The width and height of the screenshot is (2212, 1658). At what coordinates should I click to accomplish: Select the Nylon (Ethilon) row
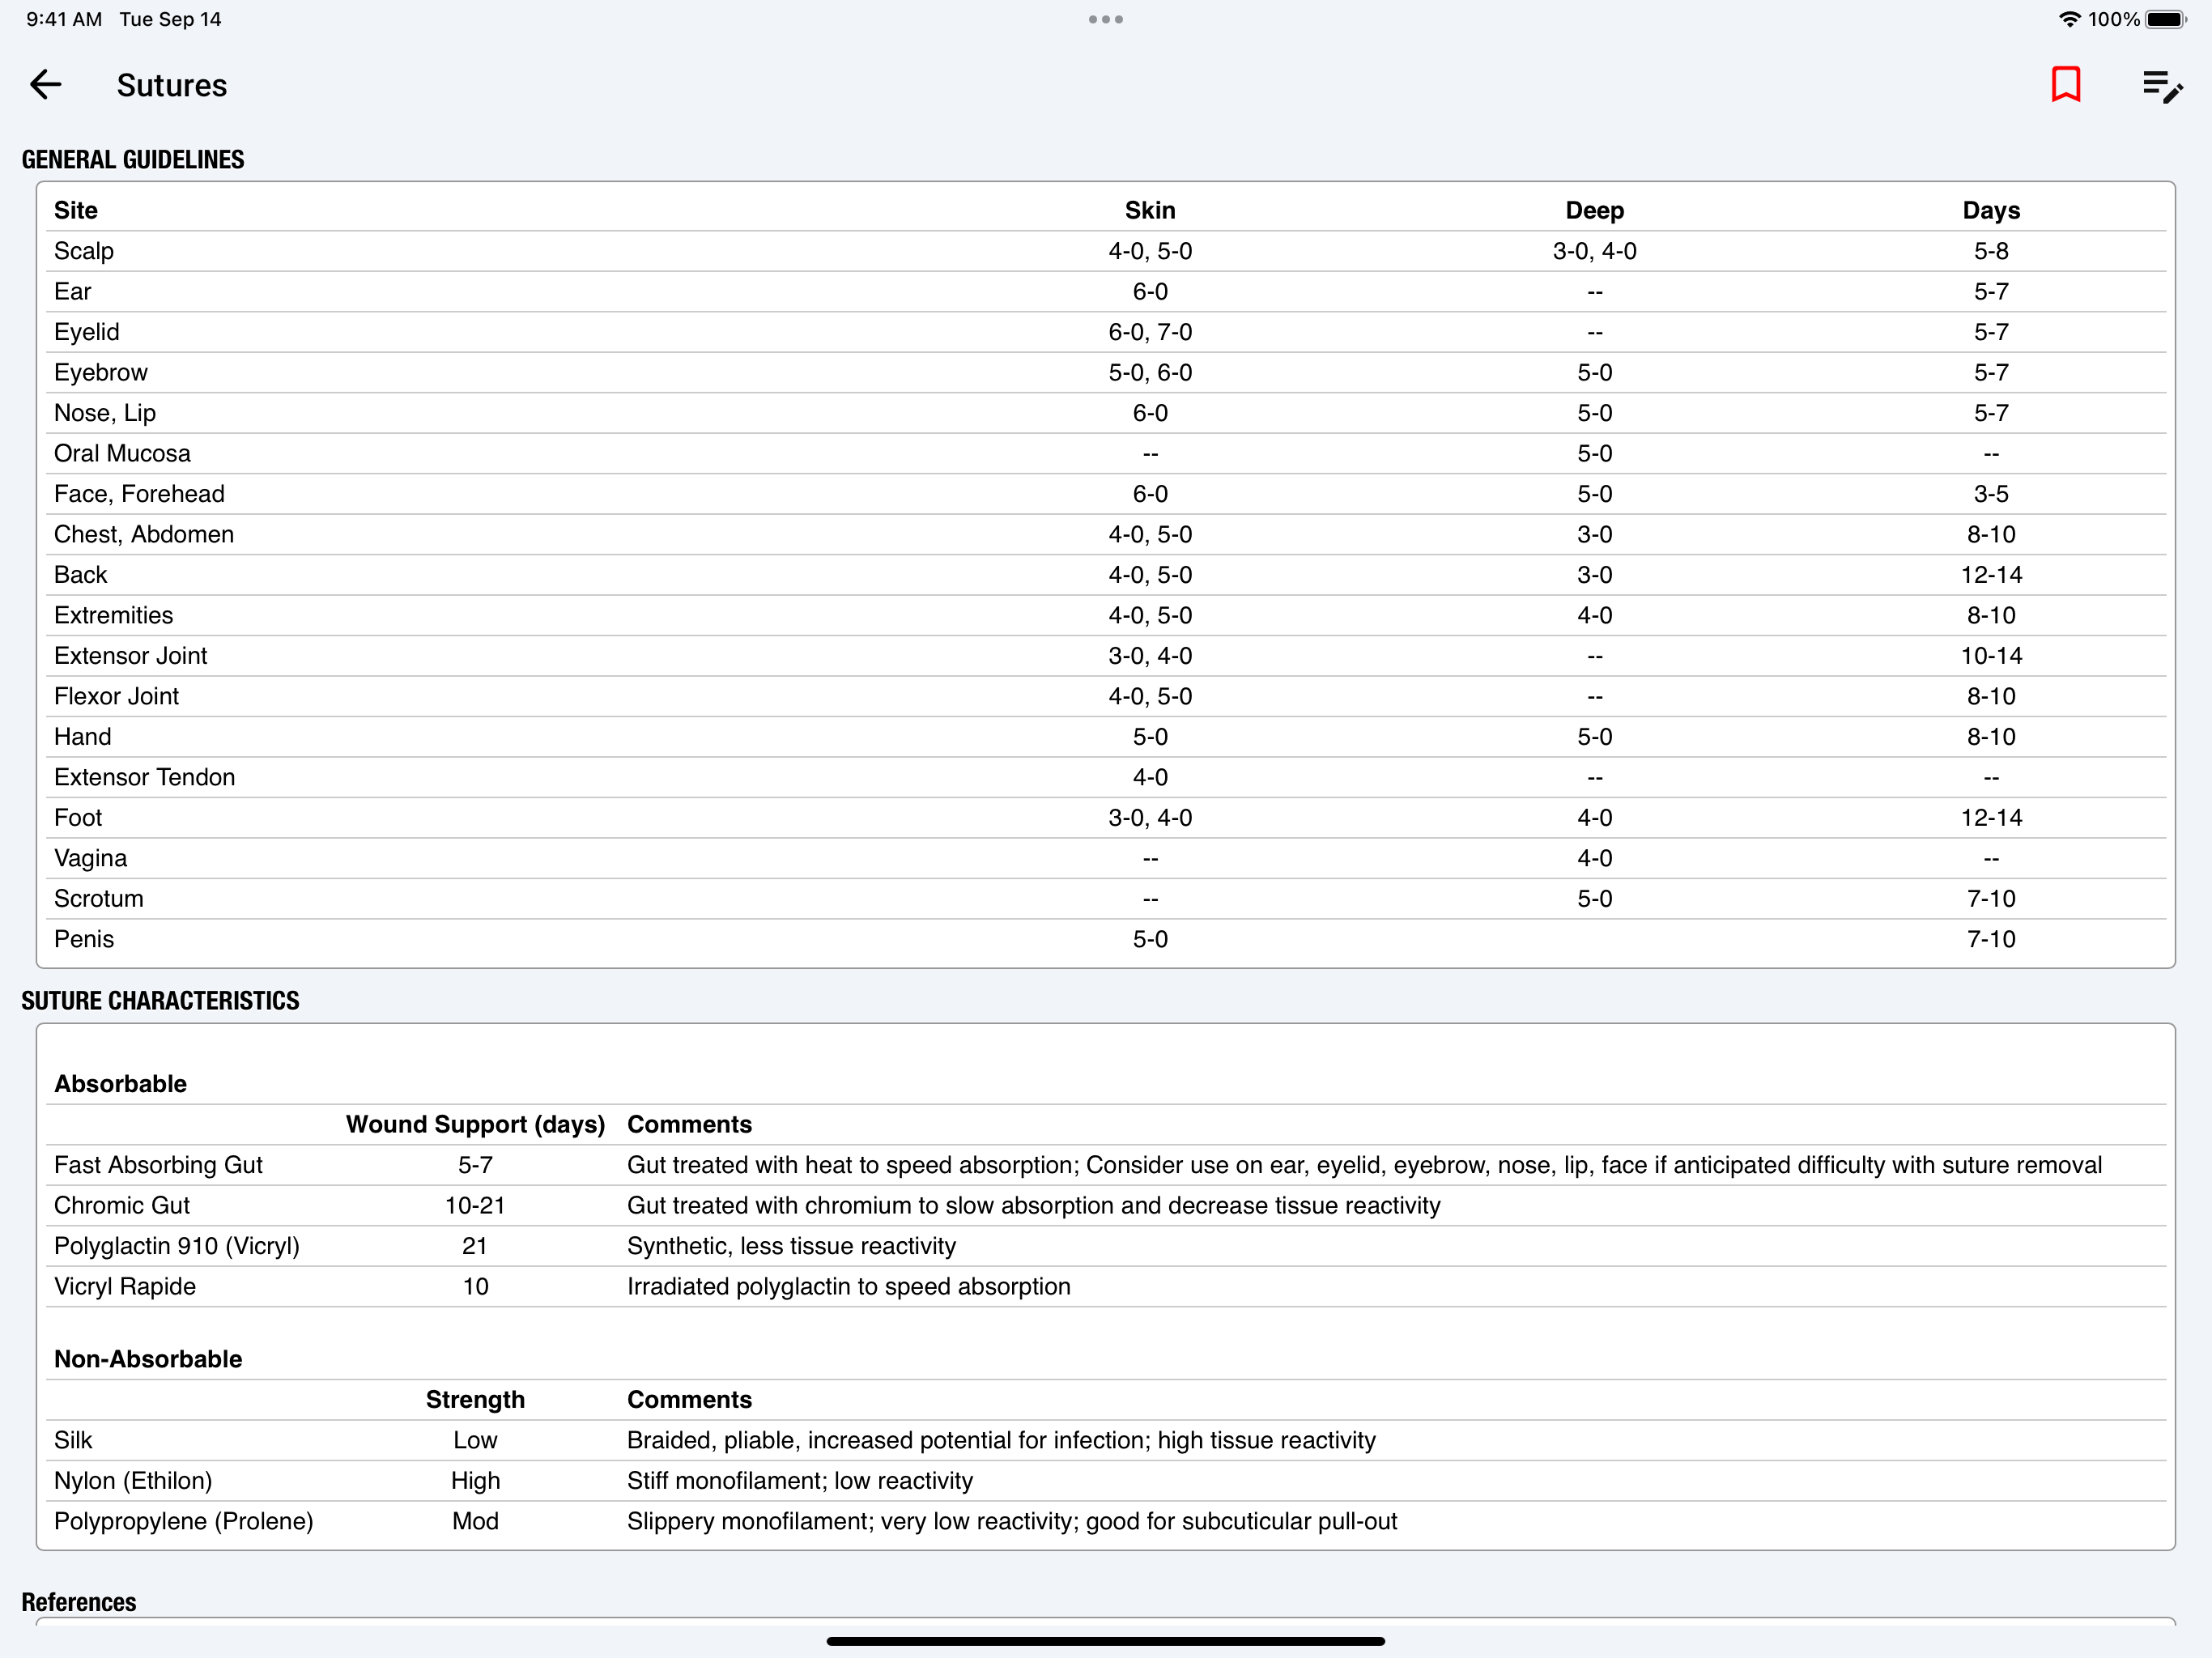[x=133, y=1480]
